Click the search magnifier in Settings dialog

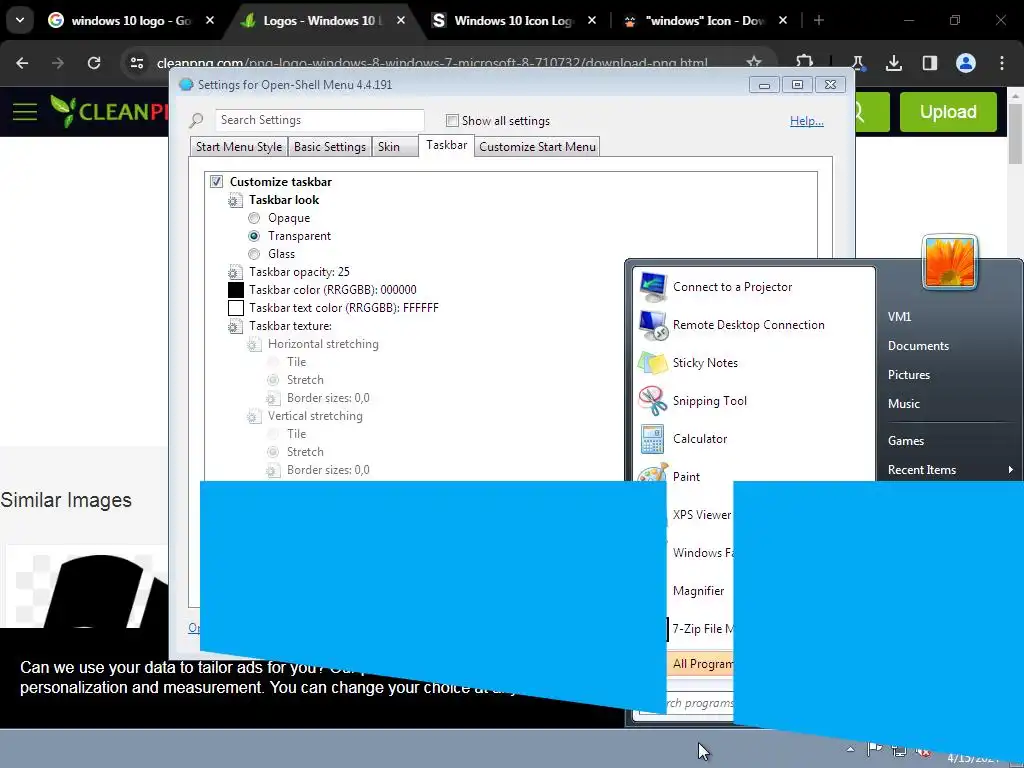point(197,120)
